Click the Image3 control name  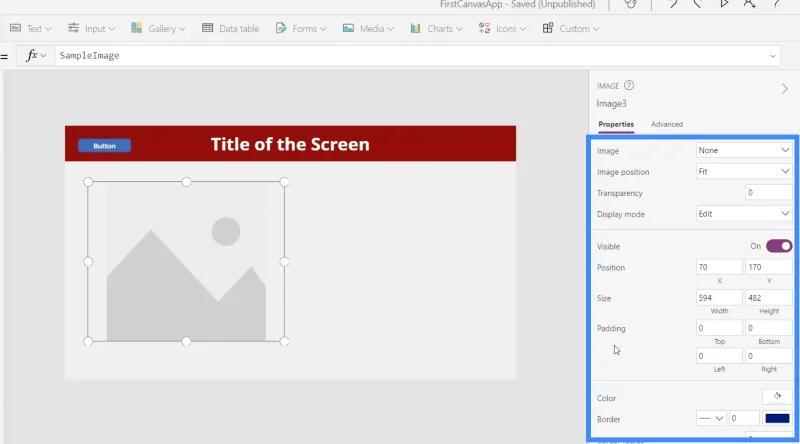pos(611,104)
